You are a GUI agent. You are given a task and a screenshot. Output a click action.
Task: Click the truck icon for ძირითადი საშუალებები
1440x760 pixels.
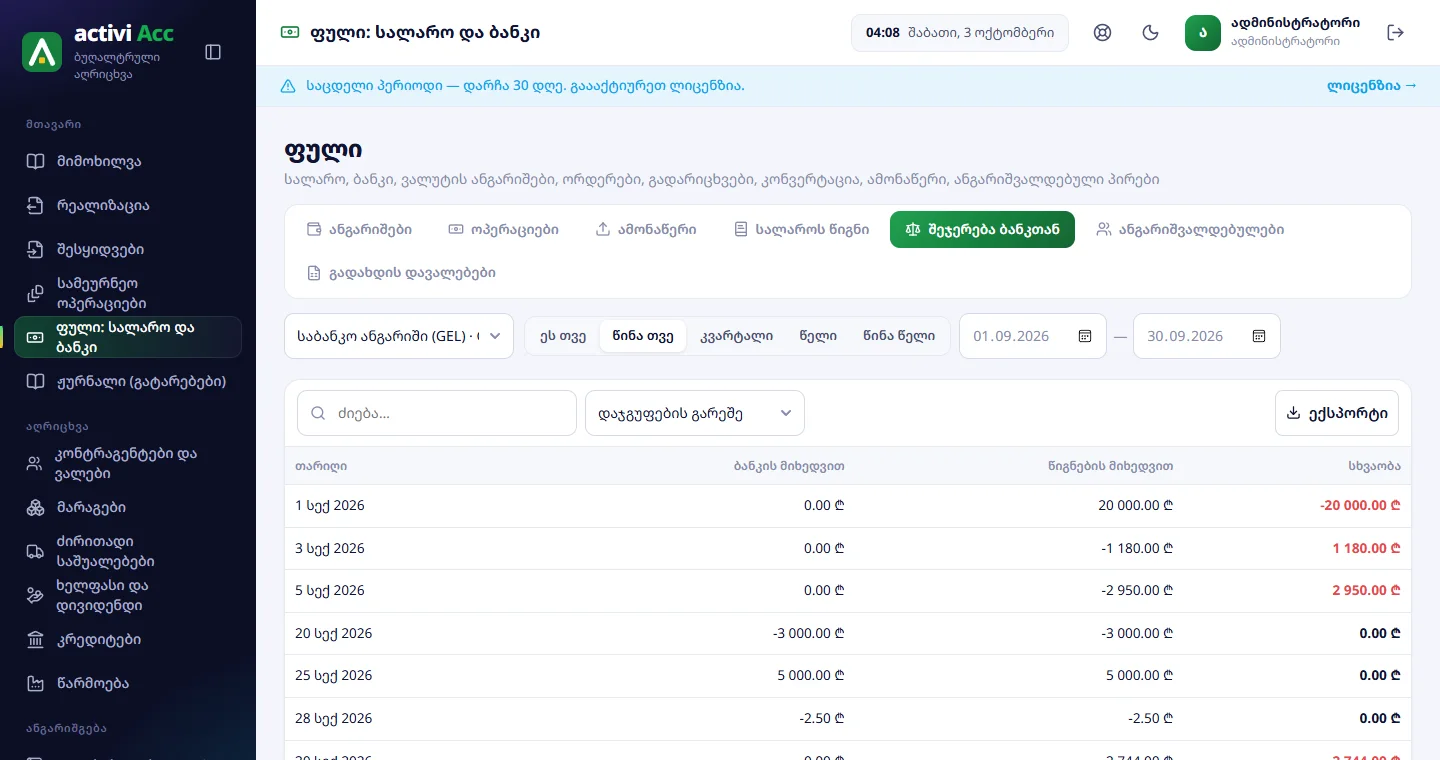click(36, 551)
